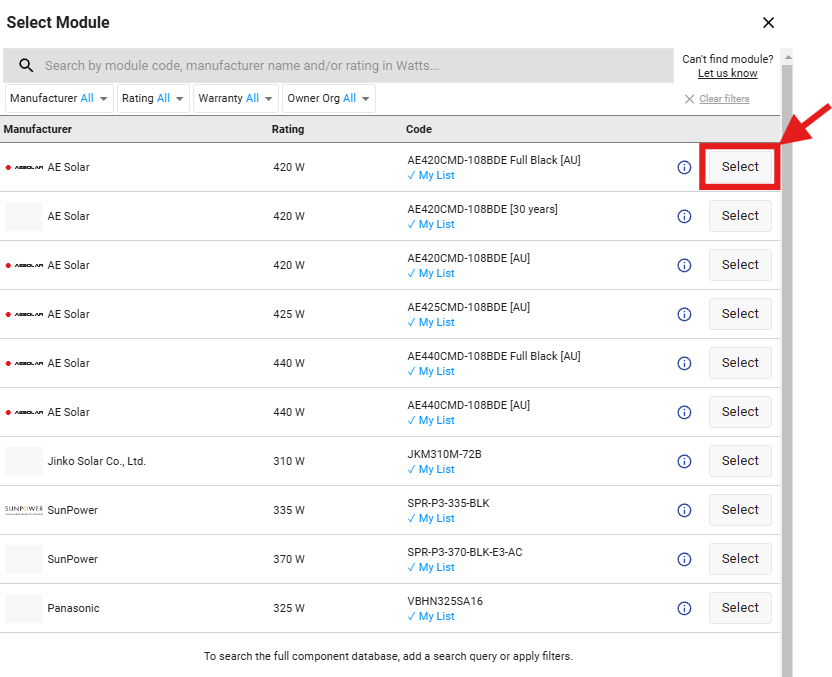832x677 pixels.
Task: Click AE Solar logo in first row
Action: tap(24, 168)
